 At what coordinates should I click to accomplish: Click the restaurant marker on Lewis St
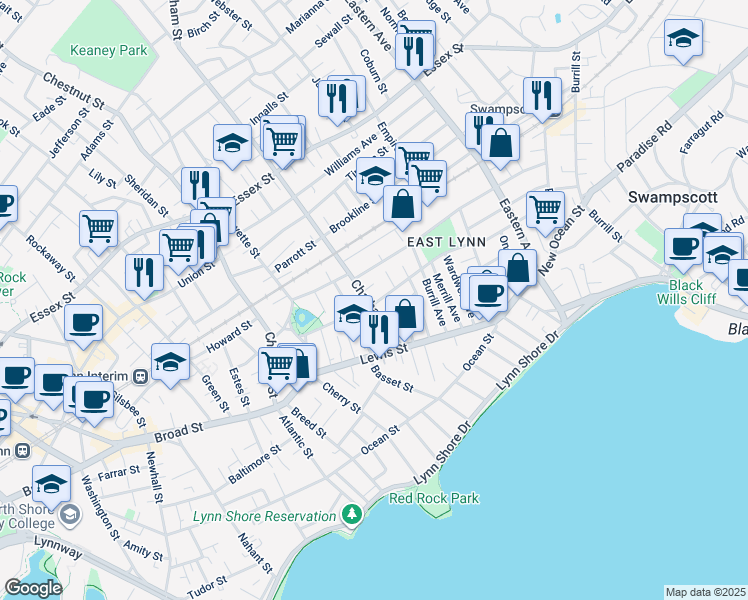point(380,331)
